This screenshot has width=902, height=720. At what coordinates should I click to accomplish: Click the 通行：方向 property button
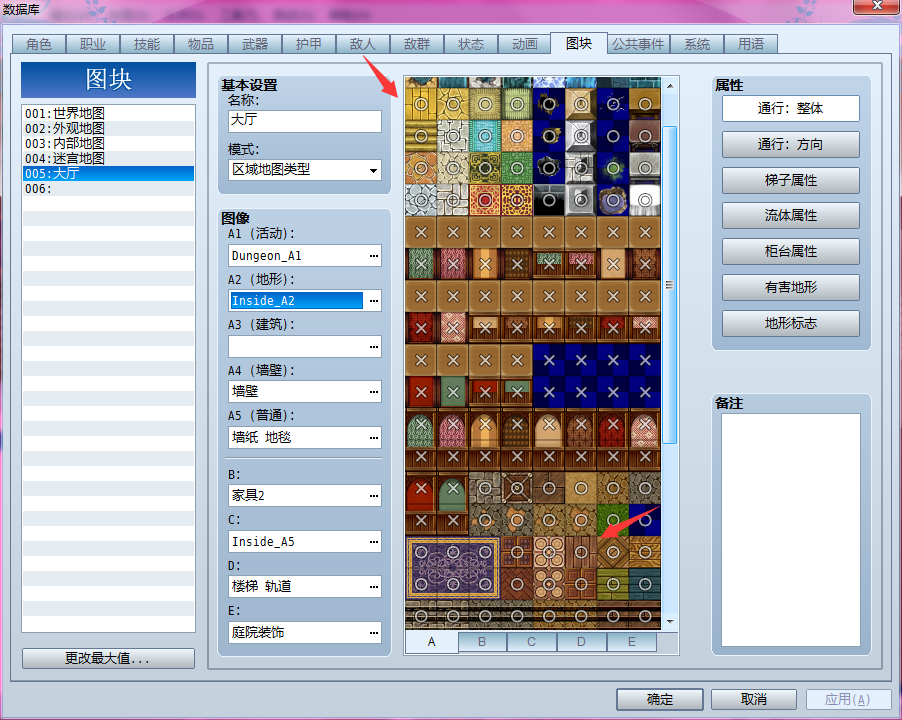pyautogui.click(x=790, y=144)
